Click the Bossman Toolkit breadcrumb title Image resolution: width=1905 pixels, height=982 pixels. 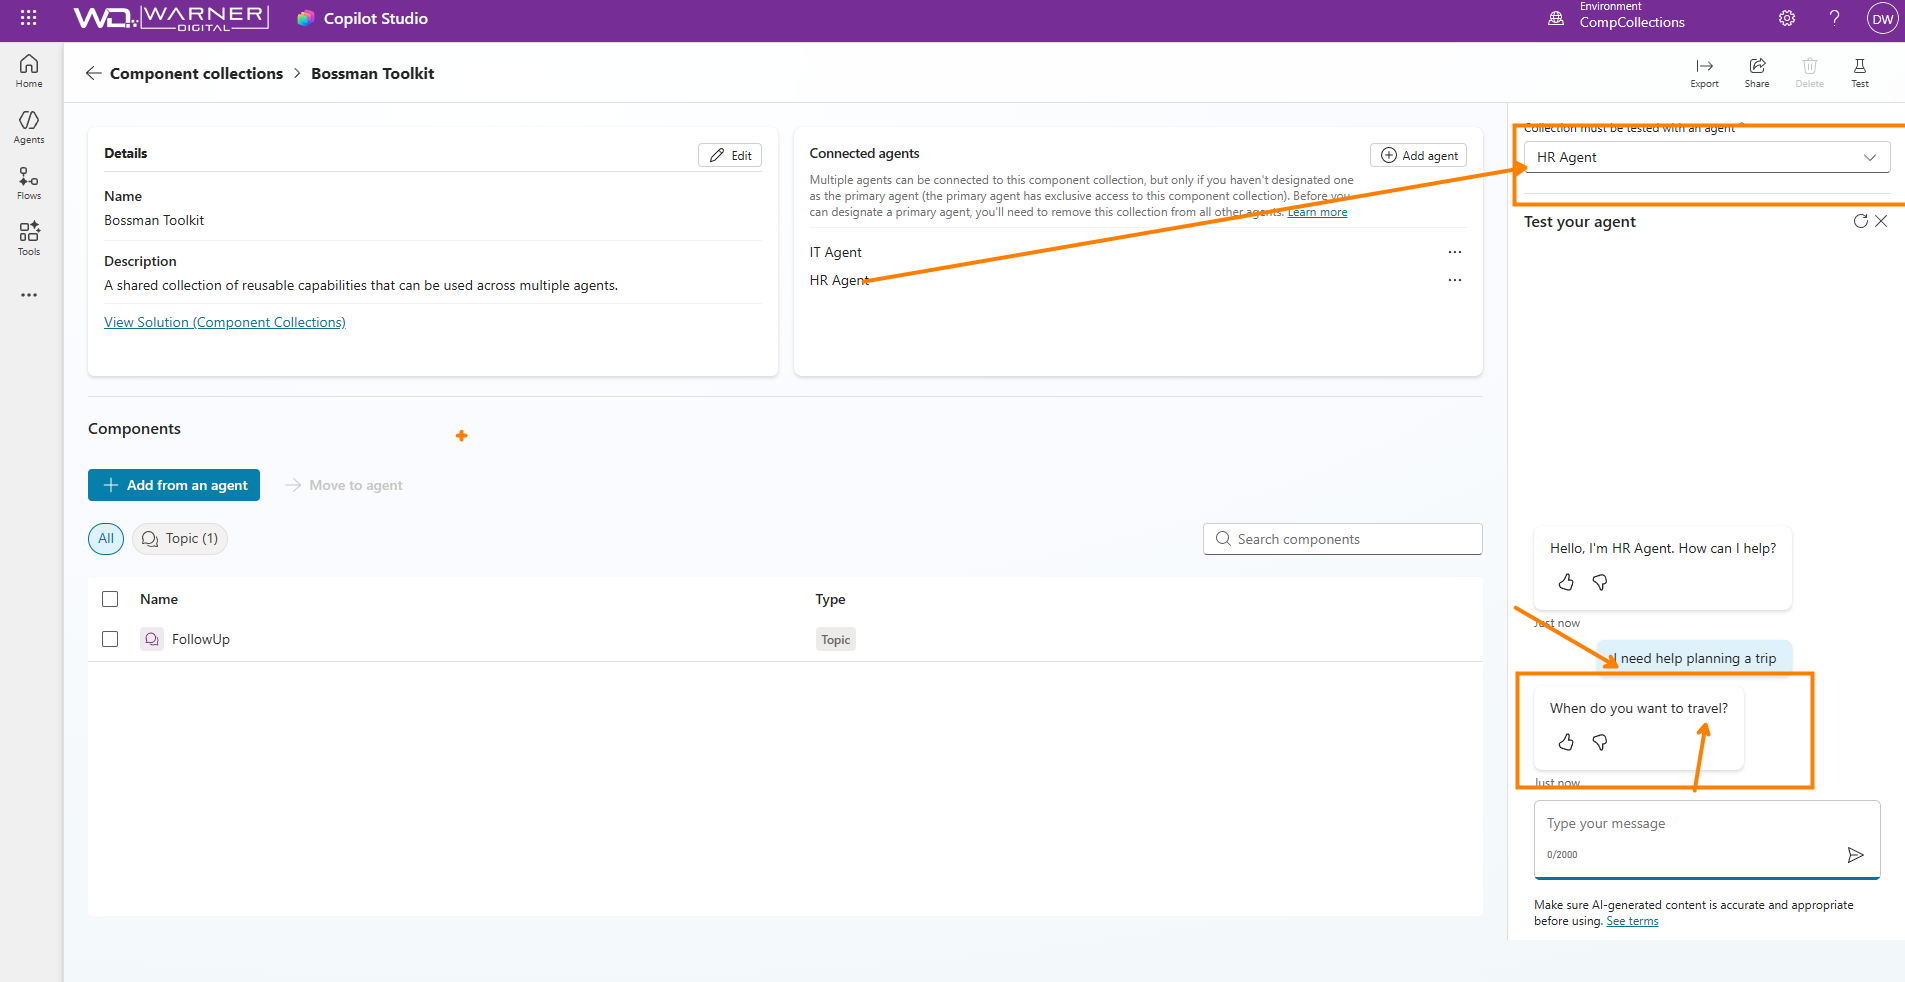coord(372,73)
